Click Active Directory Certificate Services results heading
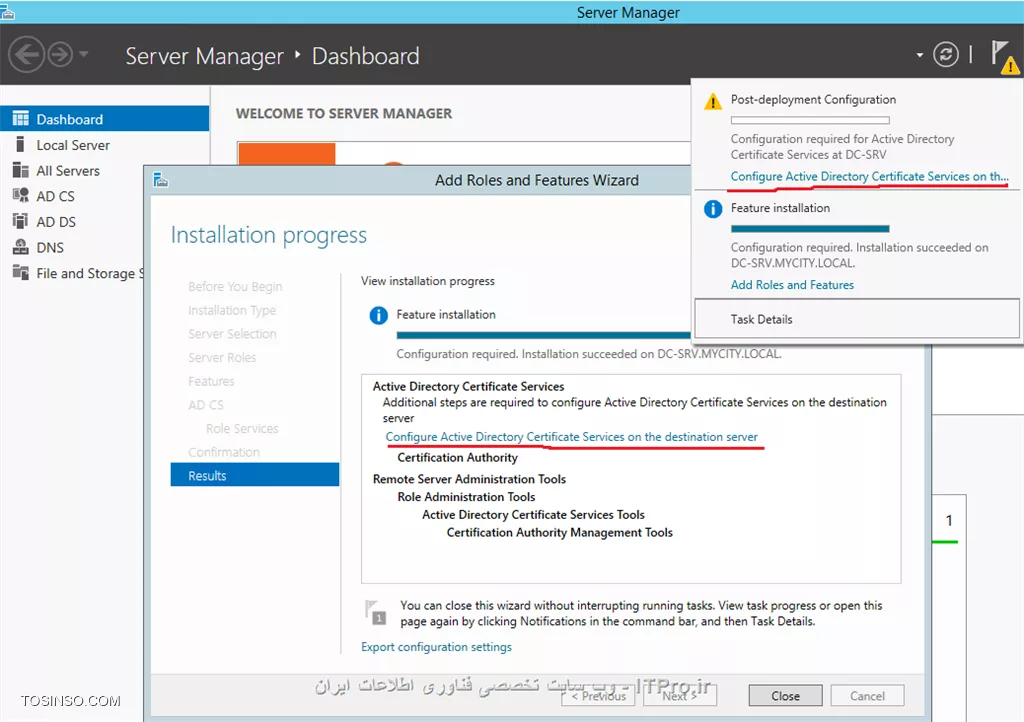Viewport: 1024px width, 722px height. point(468,386)
